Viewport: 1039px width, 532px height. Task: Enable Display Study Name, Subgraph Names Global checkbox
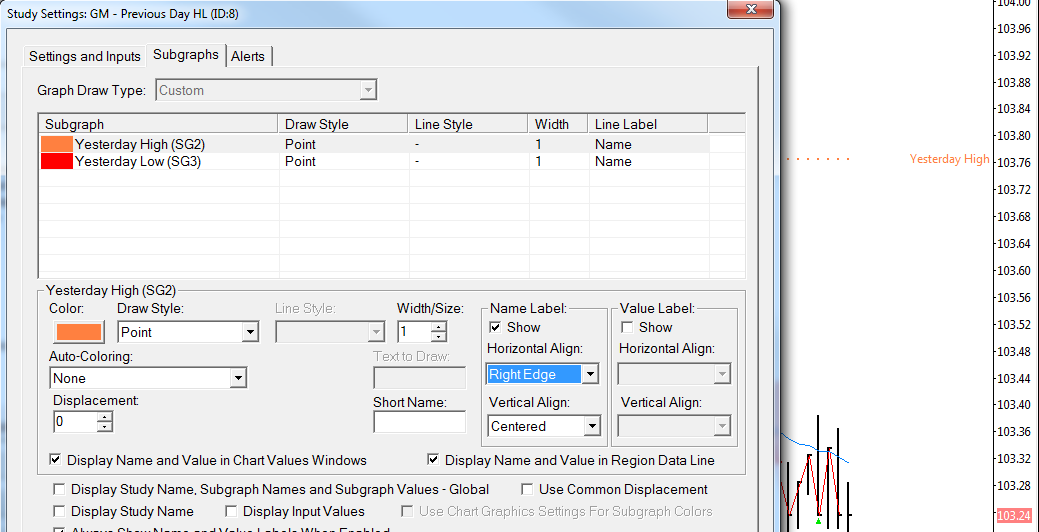[59, 490]
